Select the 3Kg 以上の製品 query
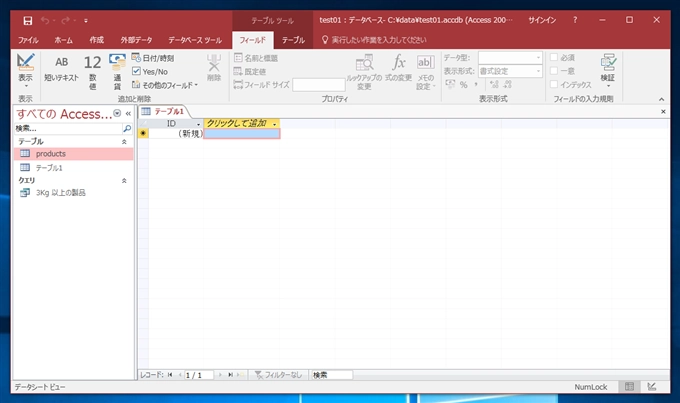The width and height of the screenshot is (680, 403). (x=74, y=193)
